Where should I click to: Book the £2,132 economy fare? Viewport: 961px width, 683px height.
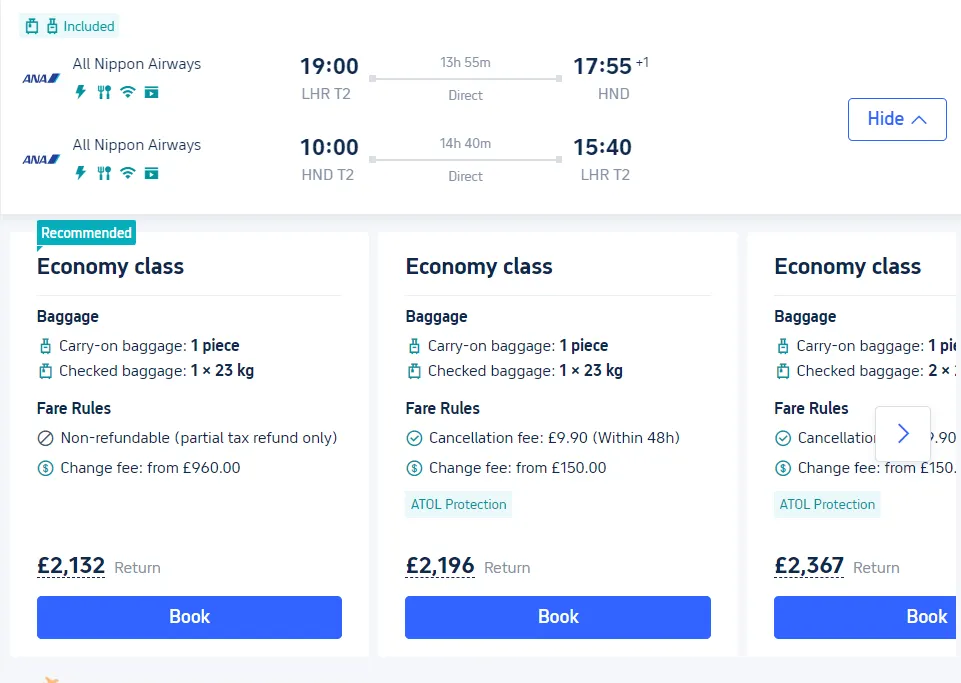coord(189,617)
